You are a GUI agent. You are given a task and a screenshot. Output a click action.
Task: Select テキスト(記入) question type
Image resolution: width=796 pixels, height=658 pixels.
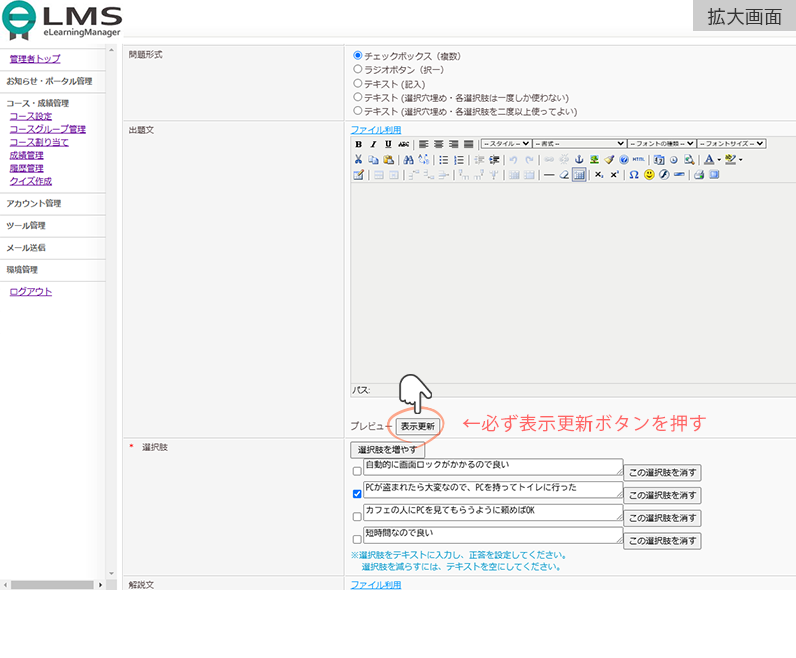click(x=358, y=83)
